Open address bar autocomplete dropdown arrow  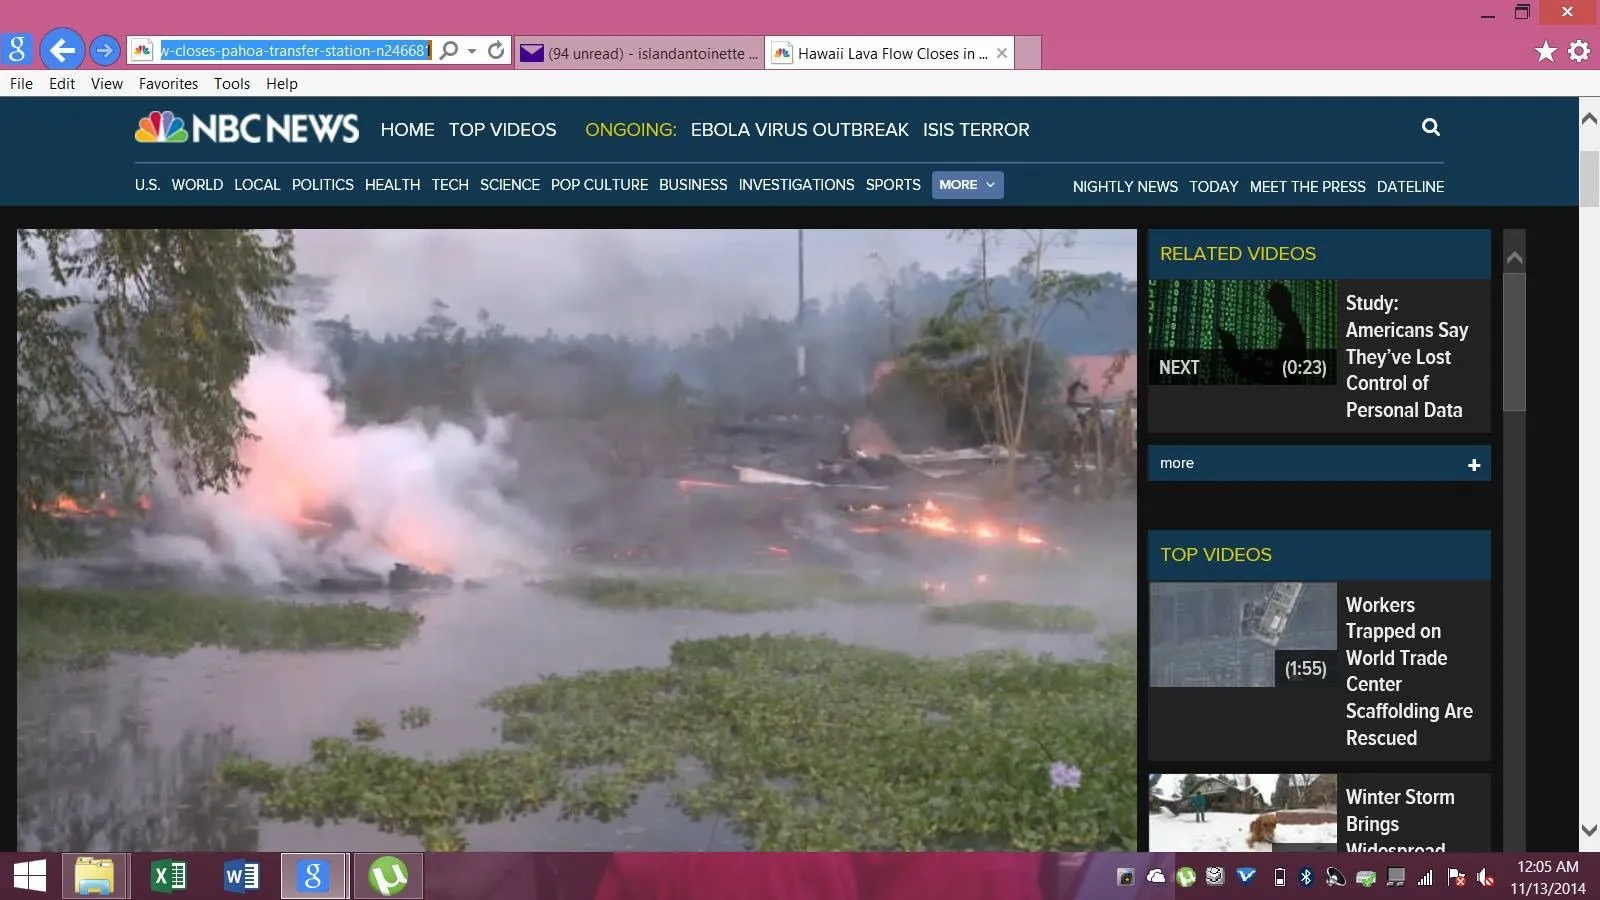[x=472, y=50]
